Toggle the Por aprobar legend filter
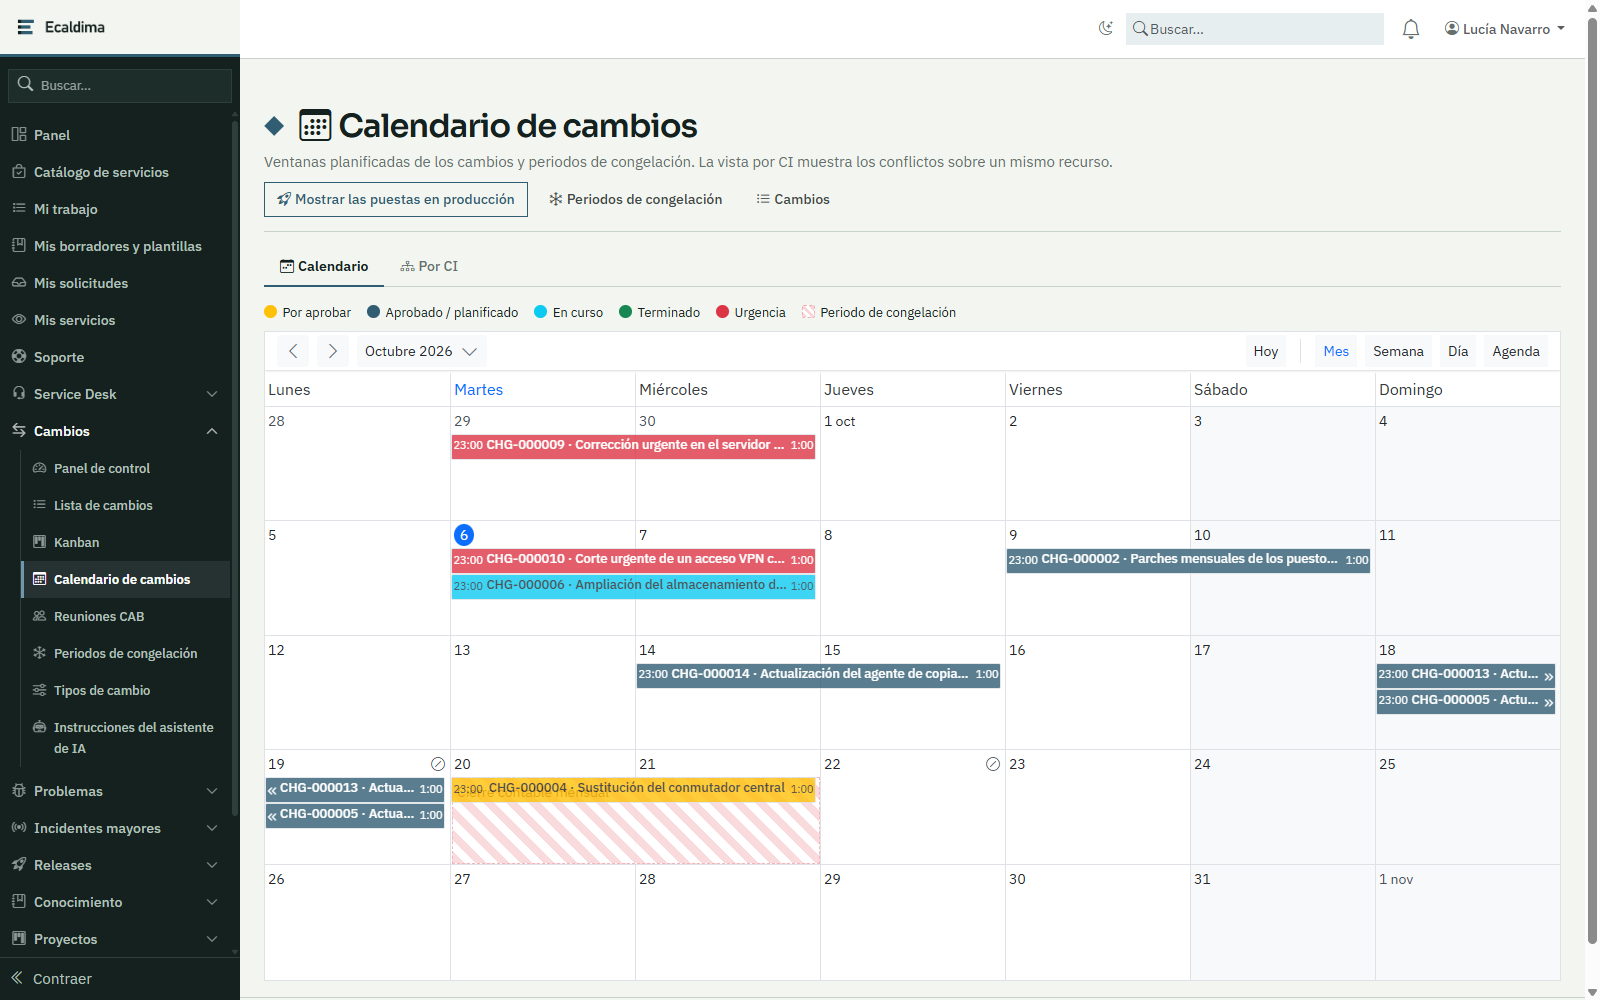1600x1000 pixels. [x=308, y=312]
